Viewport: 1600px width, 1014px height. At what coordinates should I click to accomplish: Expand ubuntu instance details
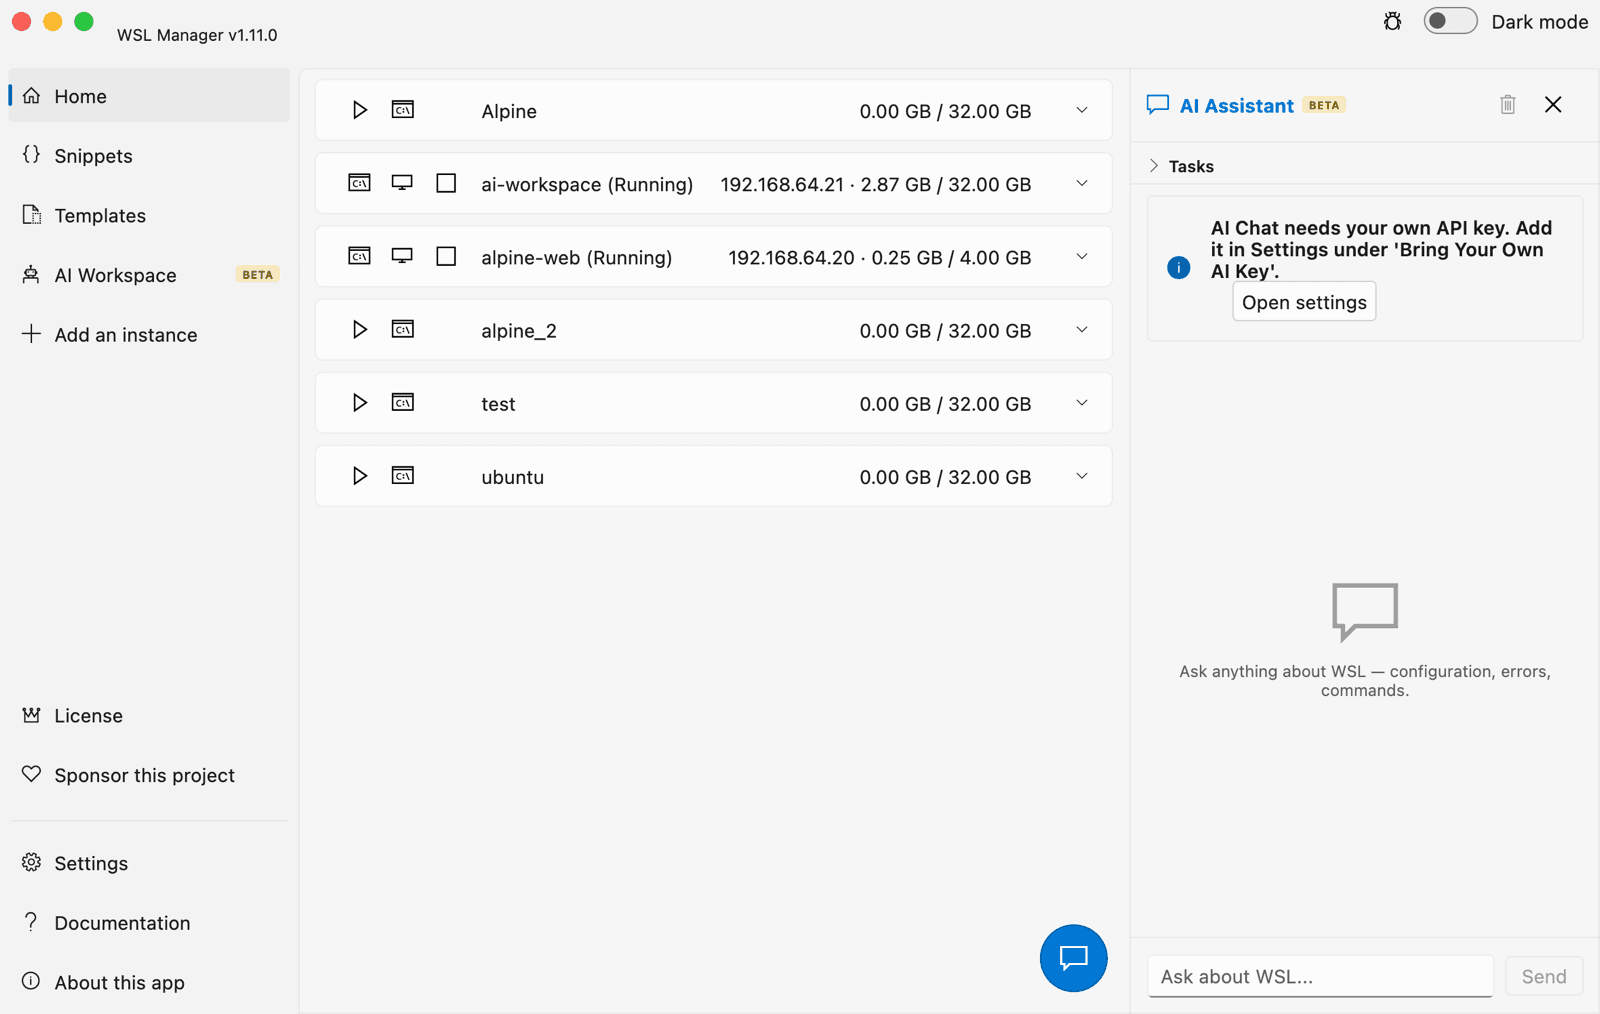pyautogui.click(x=1082, y=475)
